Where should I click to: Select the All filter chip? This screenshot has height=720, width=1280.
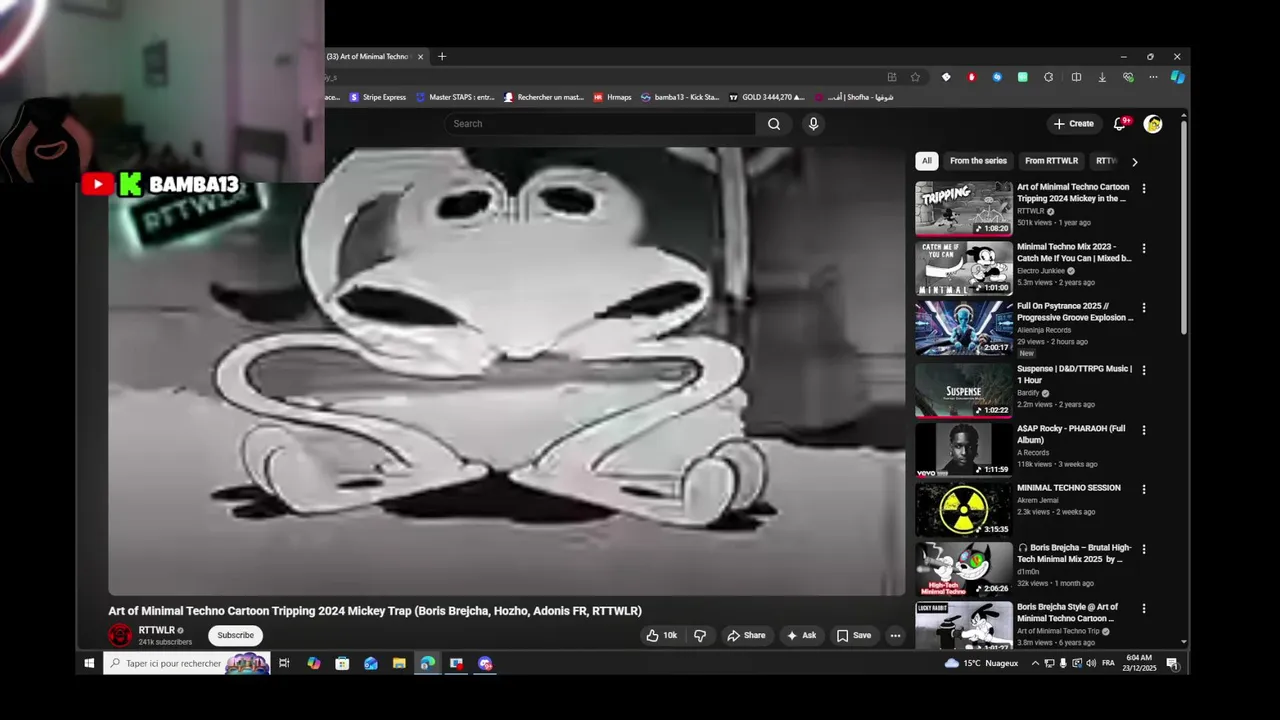point(926,161)
